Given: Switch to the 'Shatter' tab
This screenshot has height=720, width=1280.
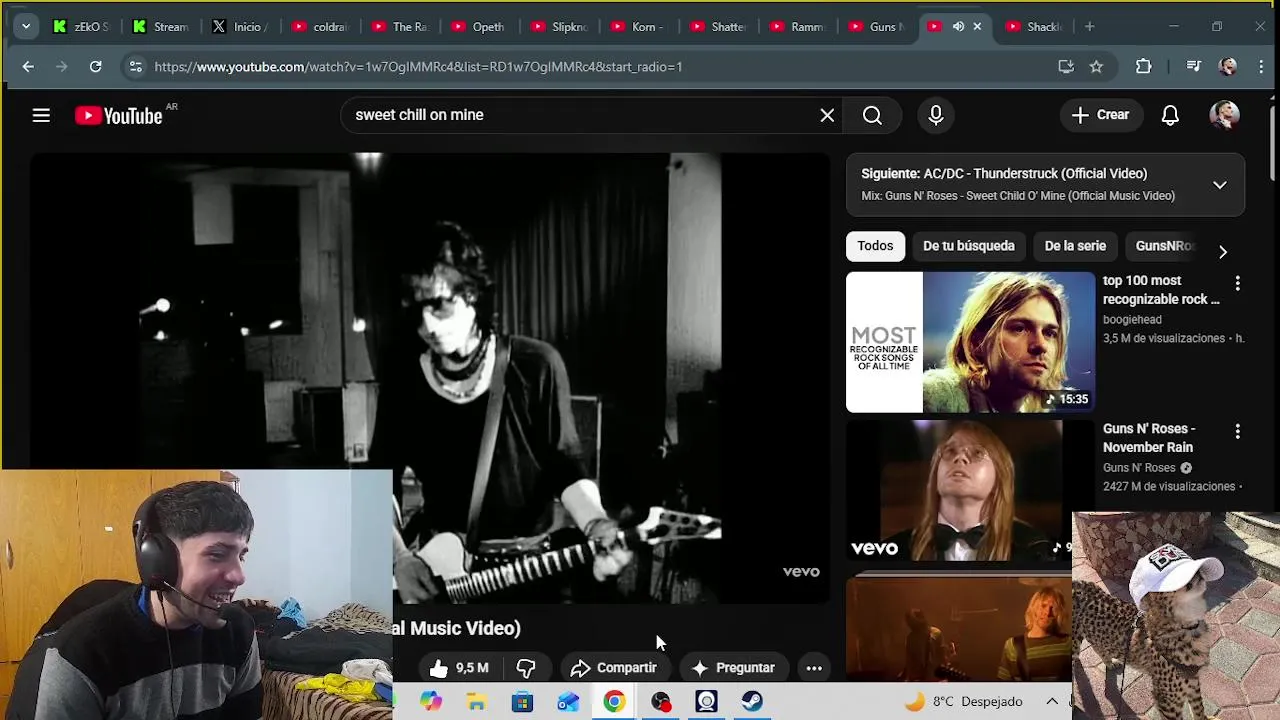Looking at the screenshot, I should [x=719, y=27].
